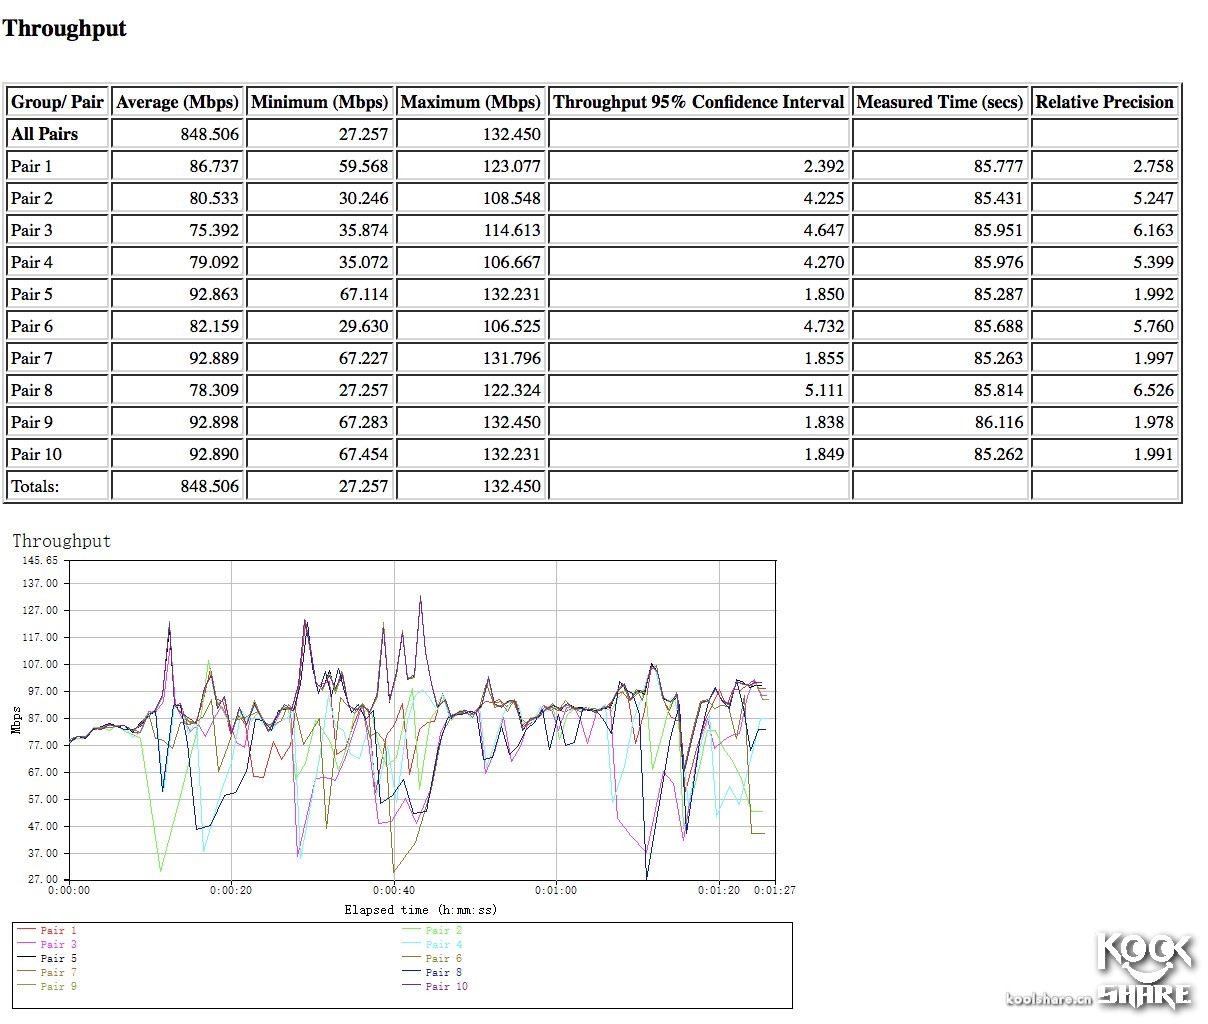Click the Pair 1 red legend line
The width and height of the screenshot is (1208, 1024).
point(27,931)
